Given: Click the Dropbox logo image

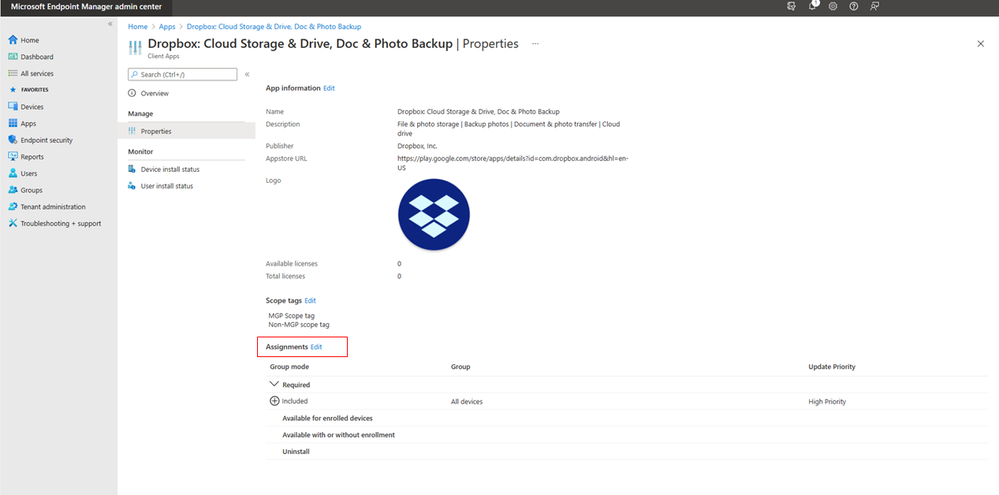Looking at the screenshot, I should tap(434, 214).
